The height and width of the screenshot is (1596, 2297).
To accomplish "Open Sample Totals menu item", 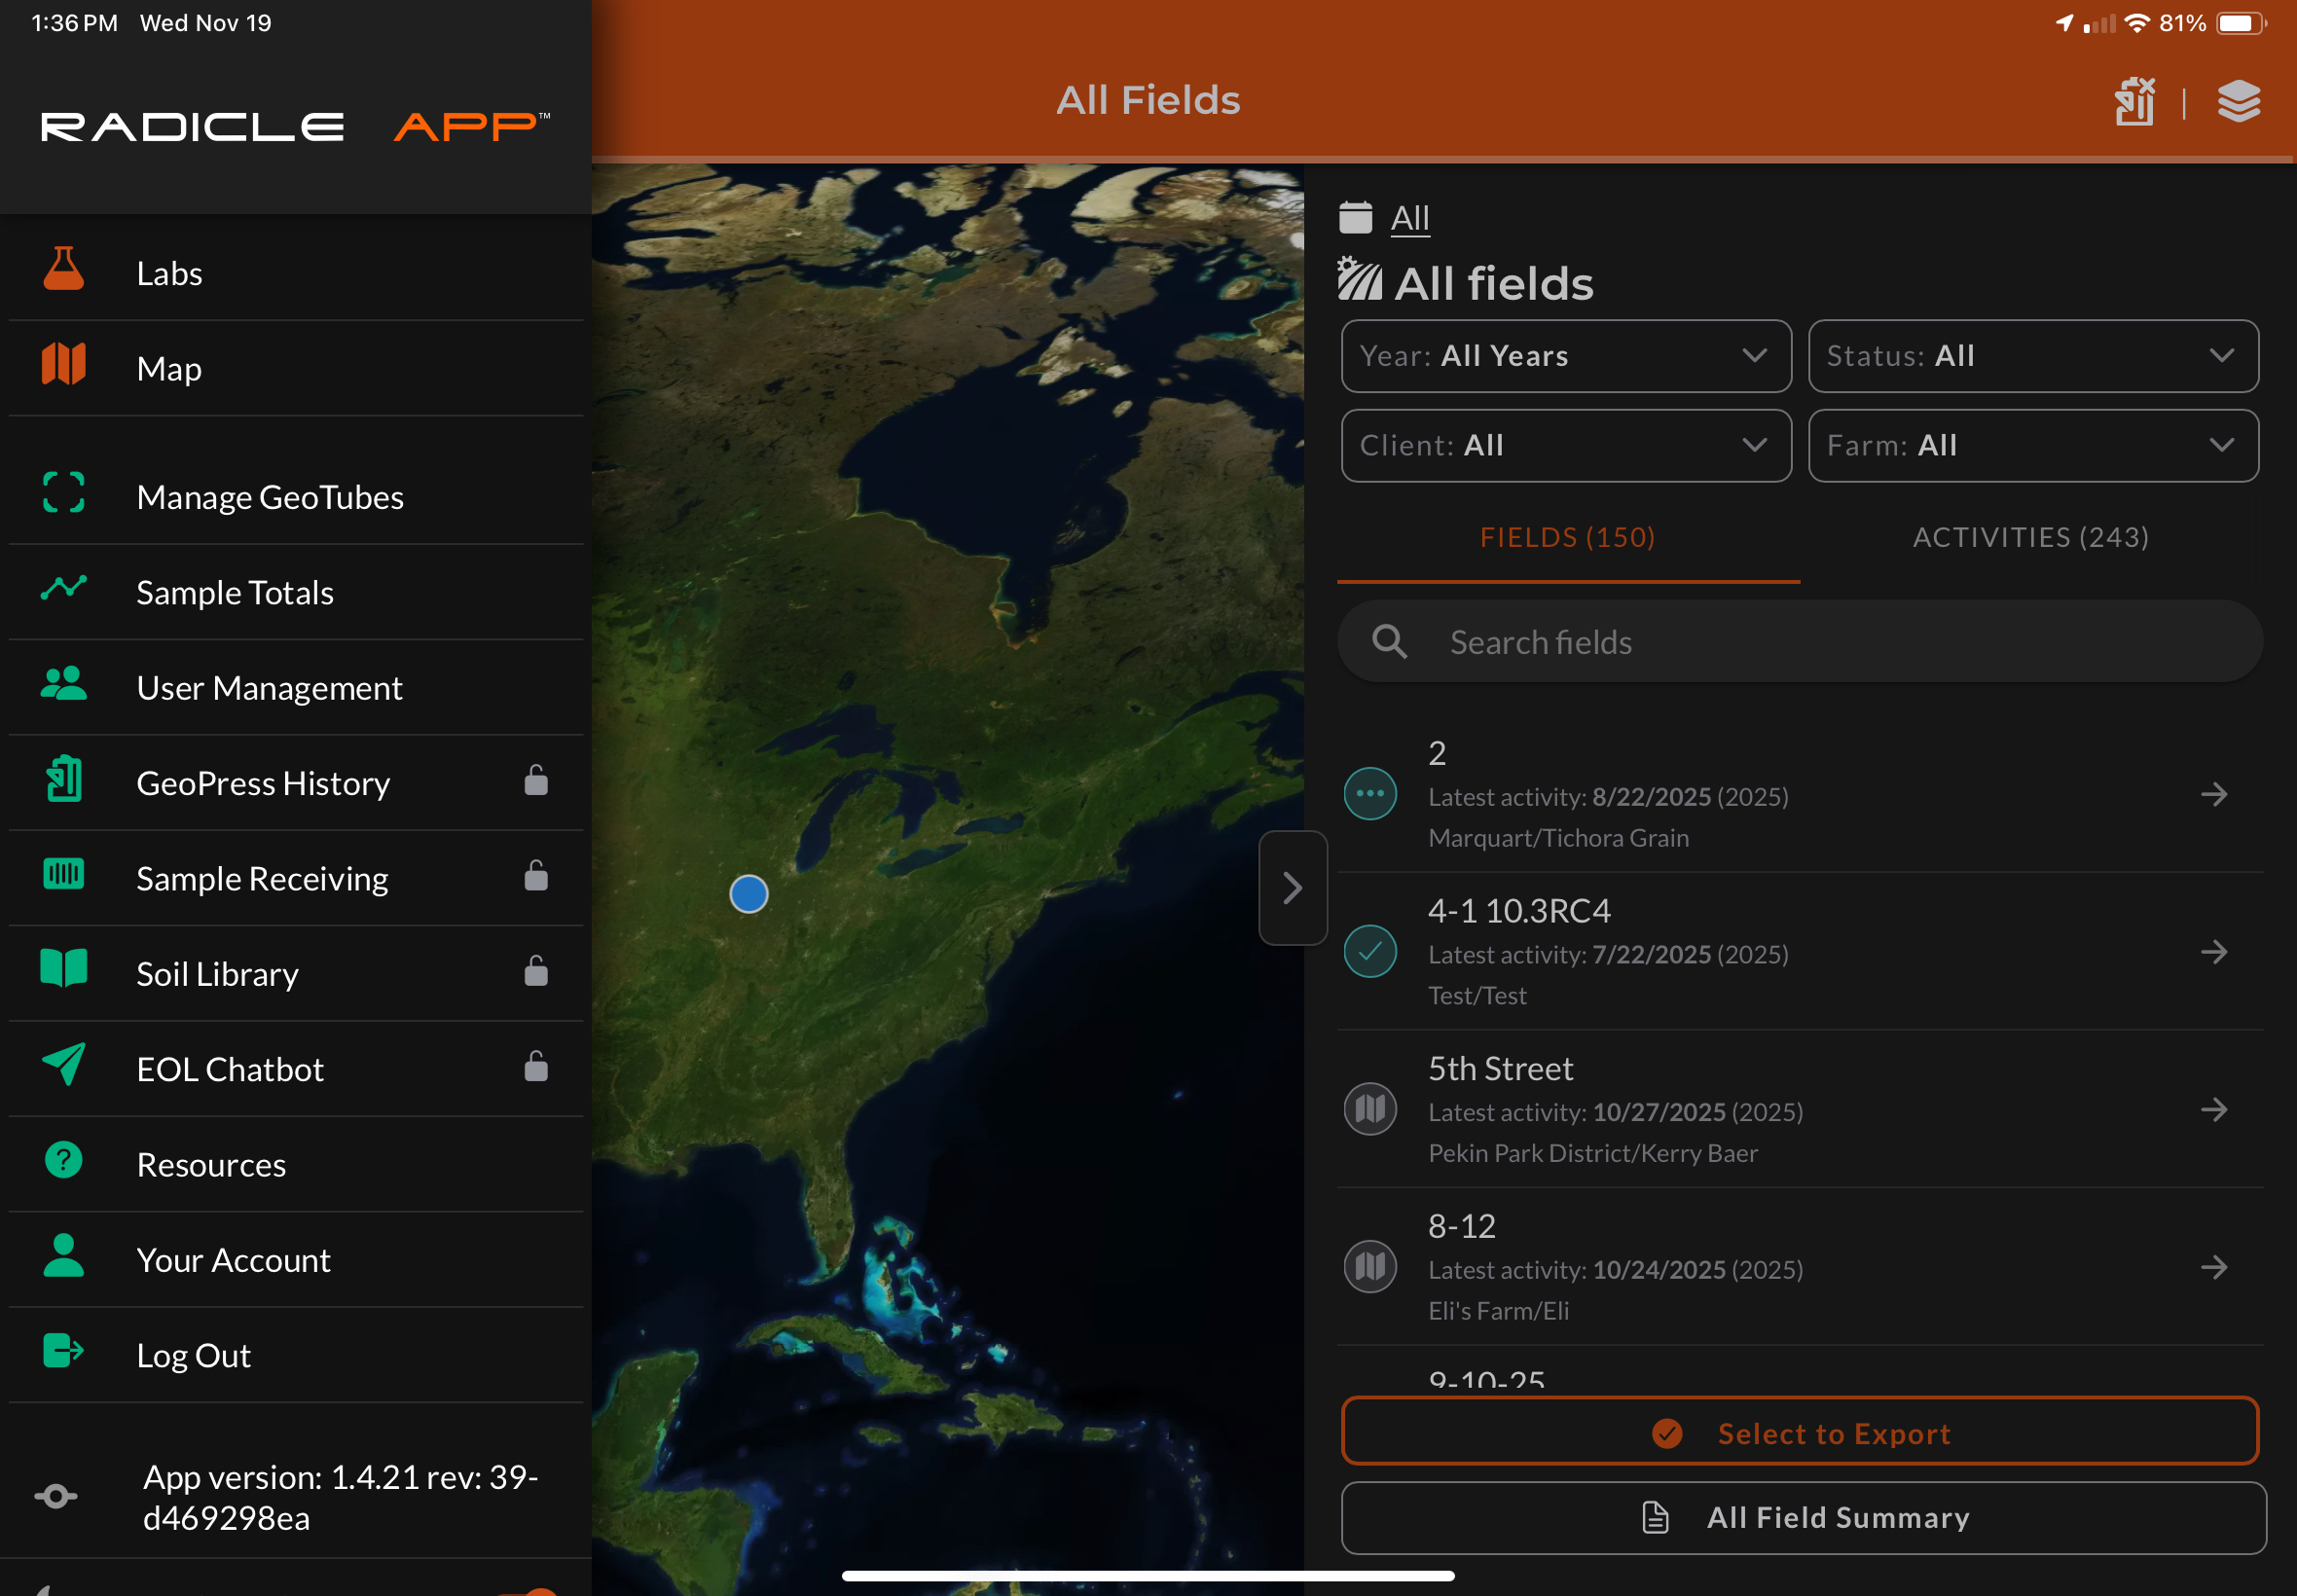I will pyautogui.click(x=296, y=592).
